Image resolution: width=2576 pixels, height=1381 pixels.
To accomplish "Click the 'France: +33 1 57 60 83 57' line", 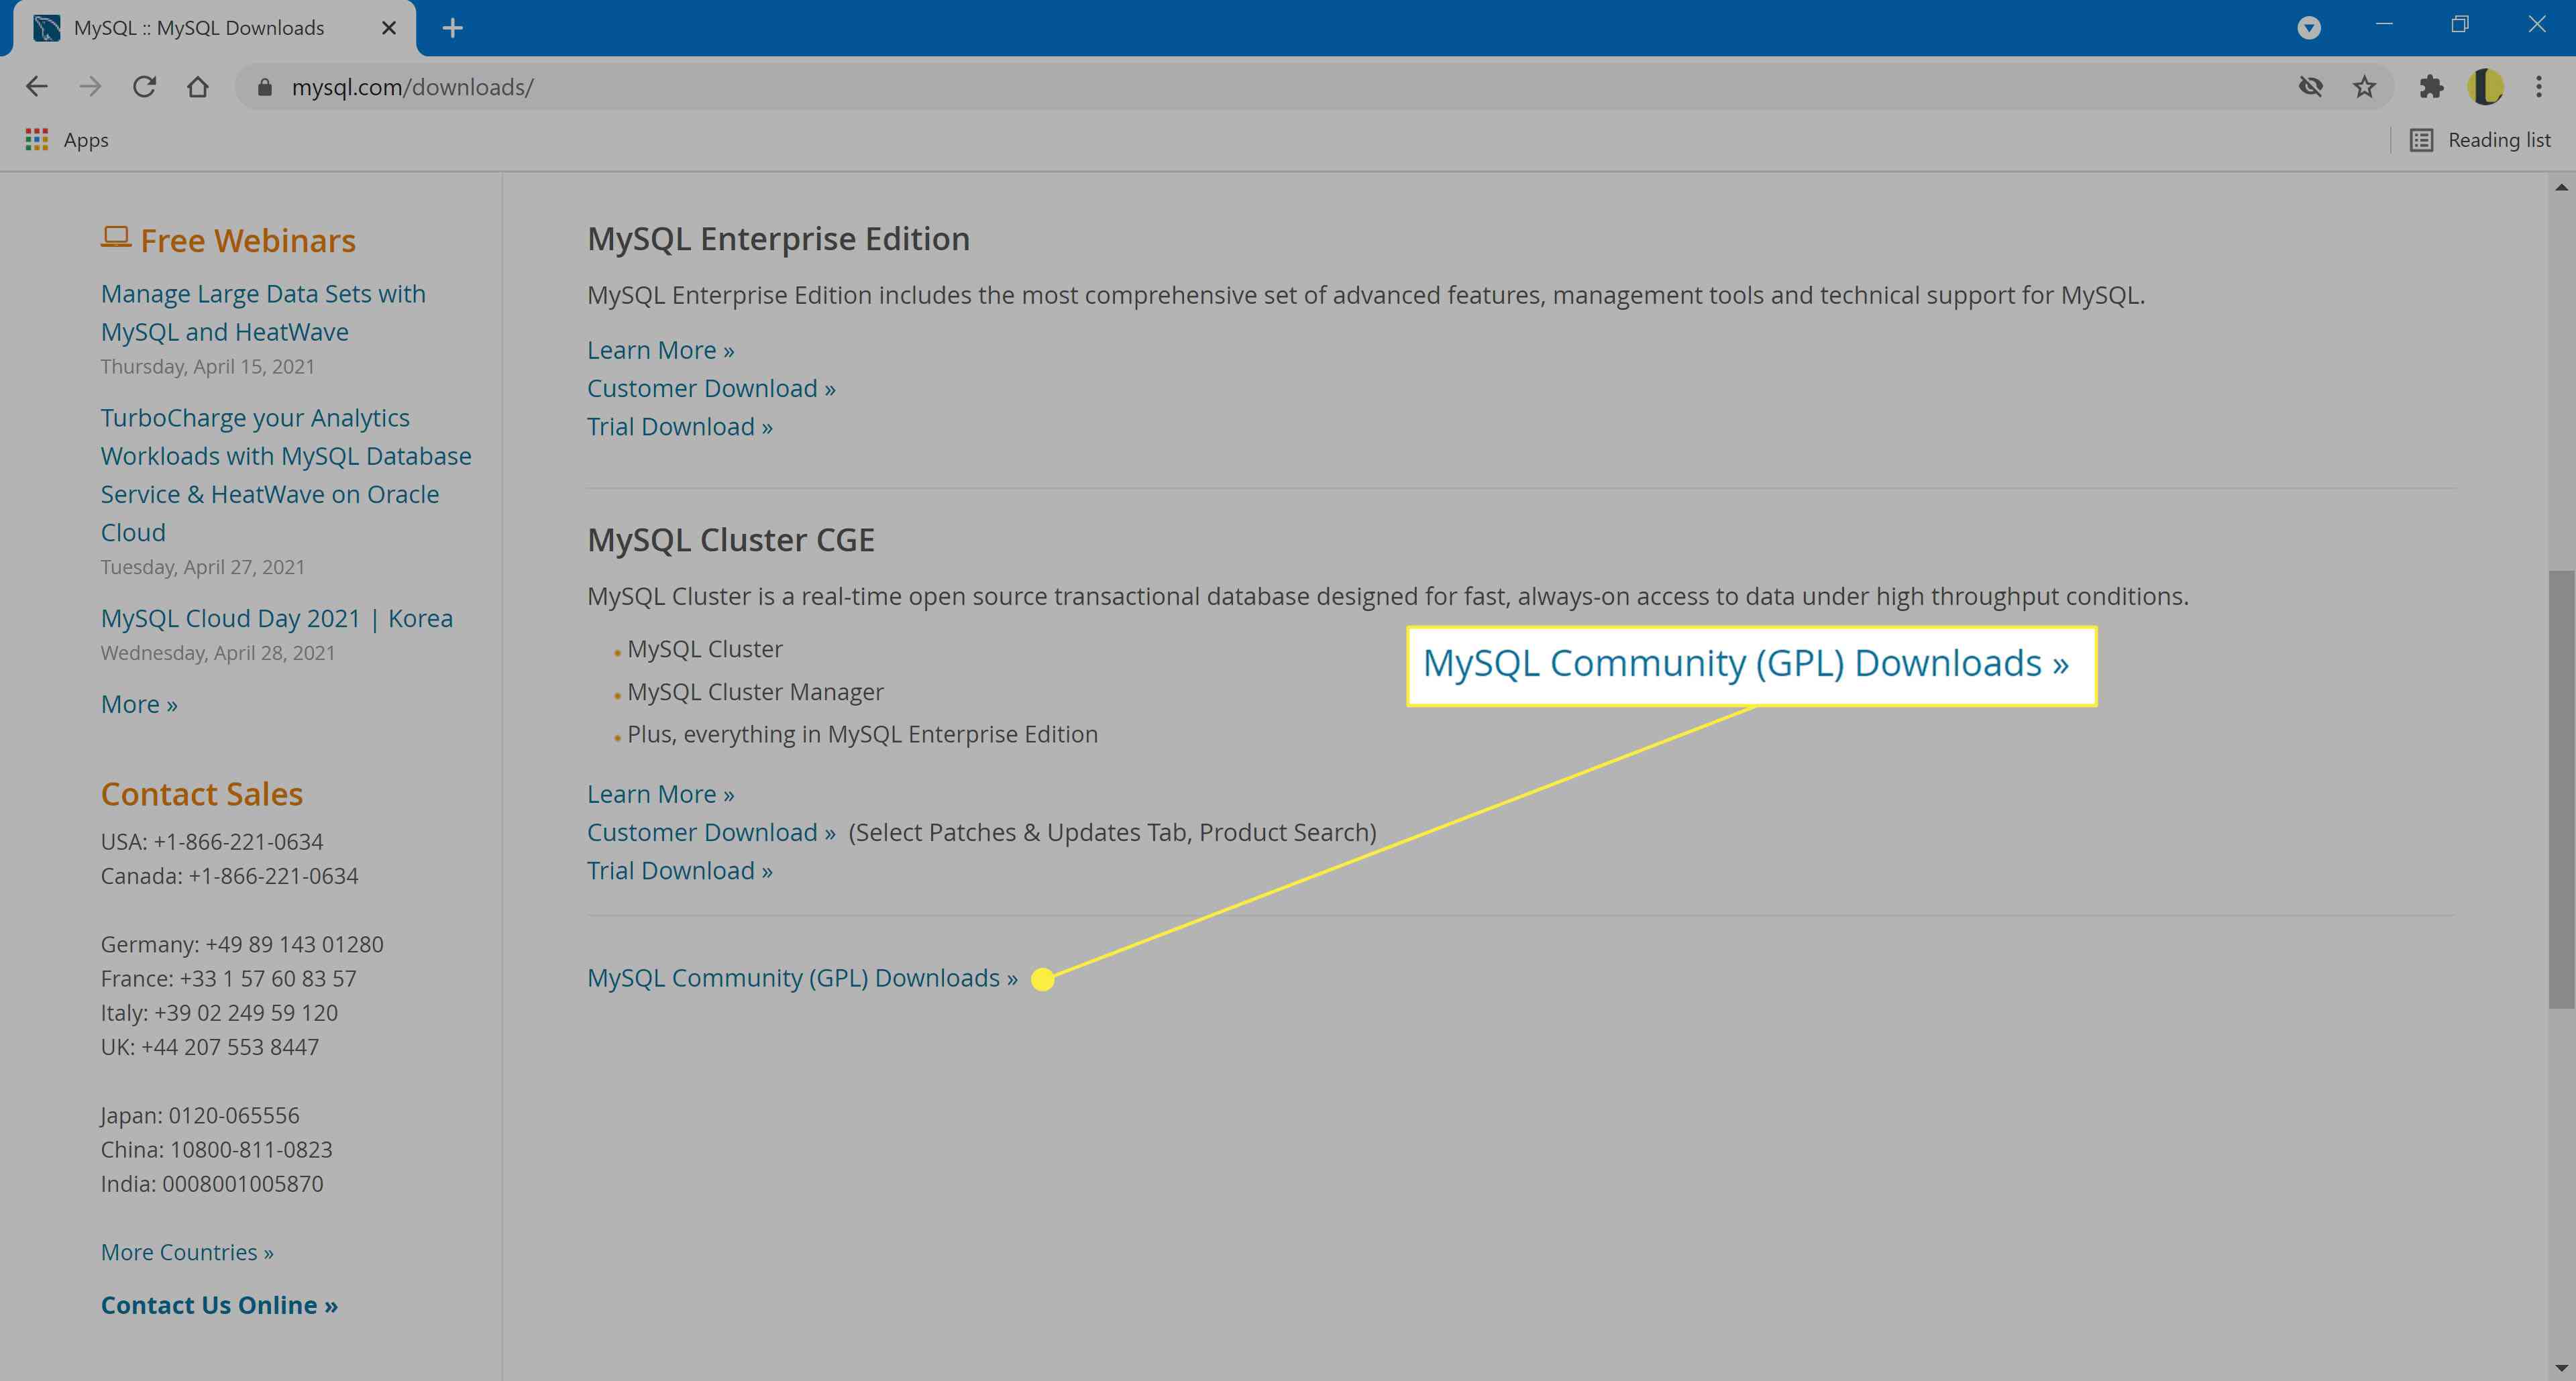I will click(x=229, y=979).
